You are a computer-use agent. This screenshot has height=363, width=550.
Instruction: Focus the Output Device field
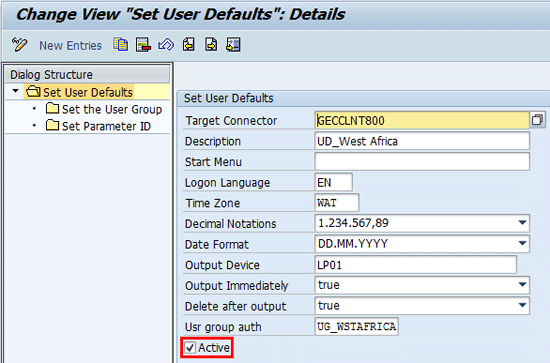click(x=416, y=265)
